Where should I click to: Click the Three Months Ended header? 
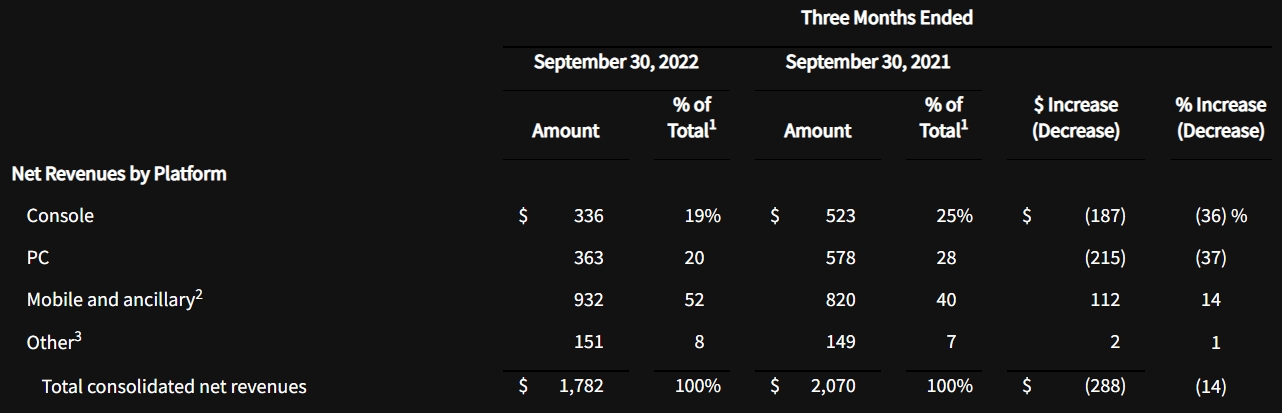coord(886,18)
